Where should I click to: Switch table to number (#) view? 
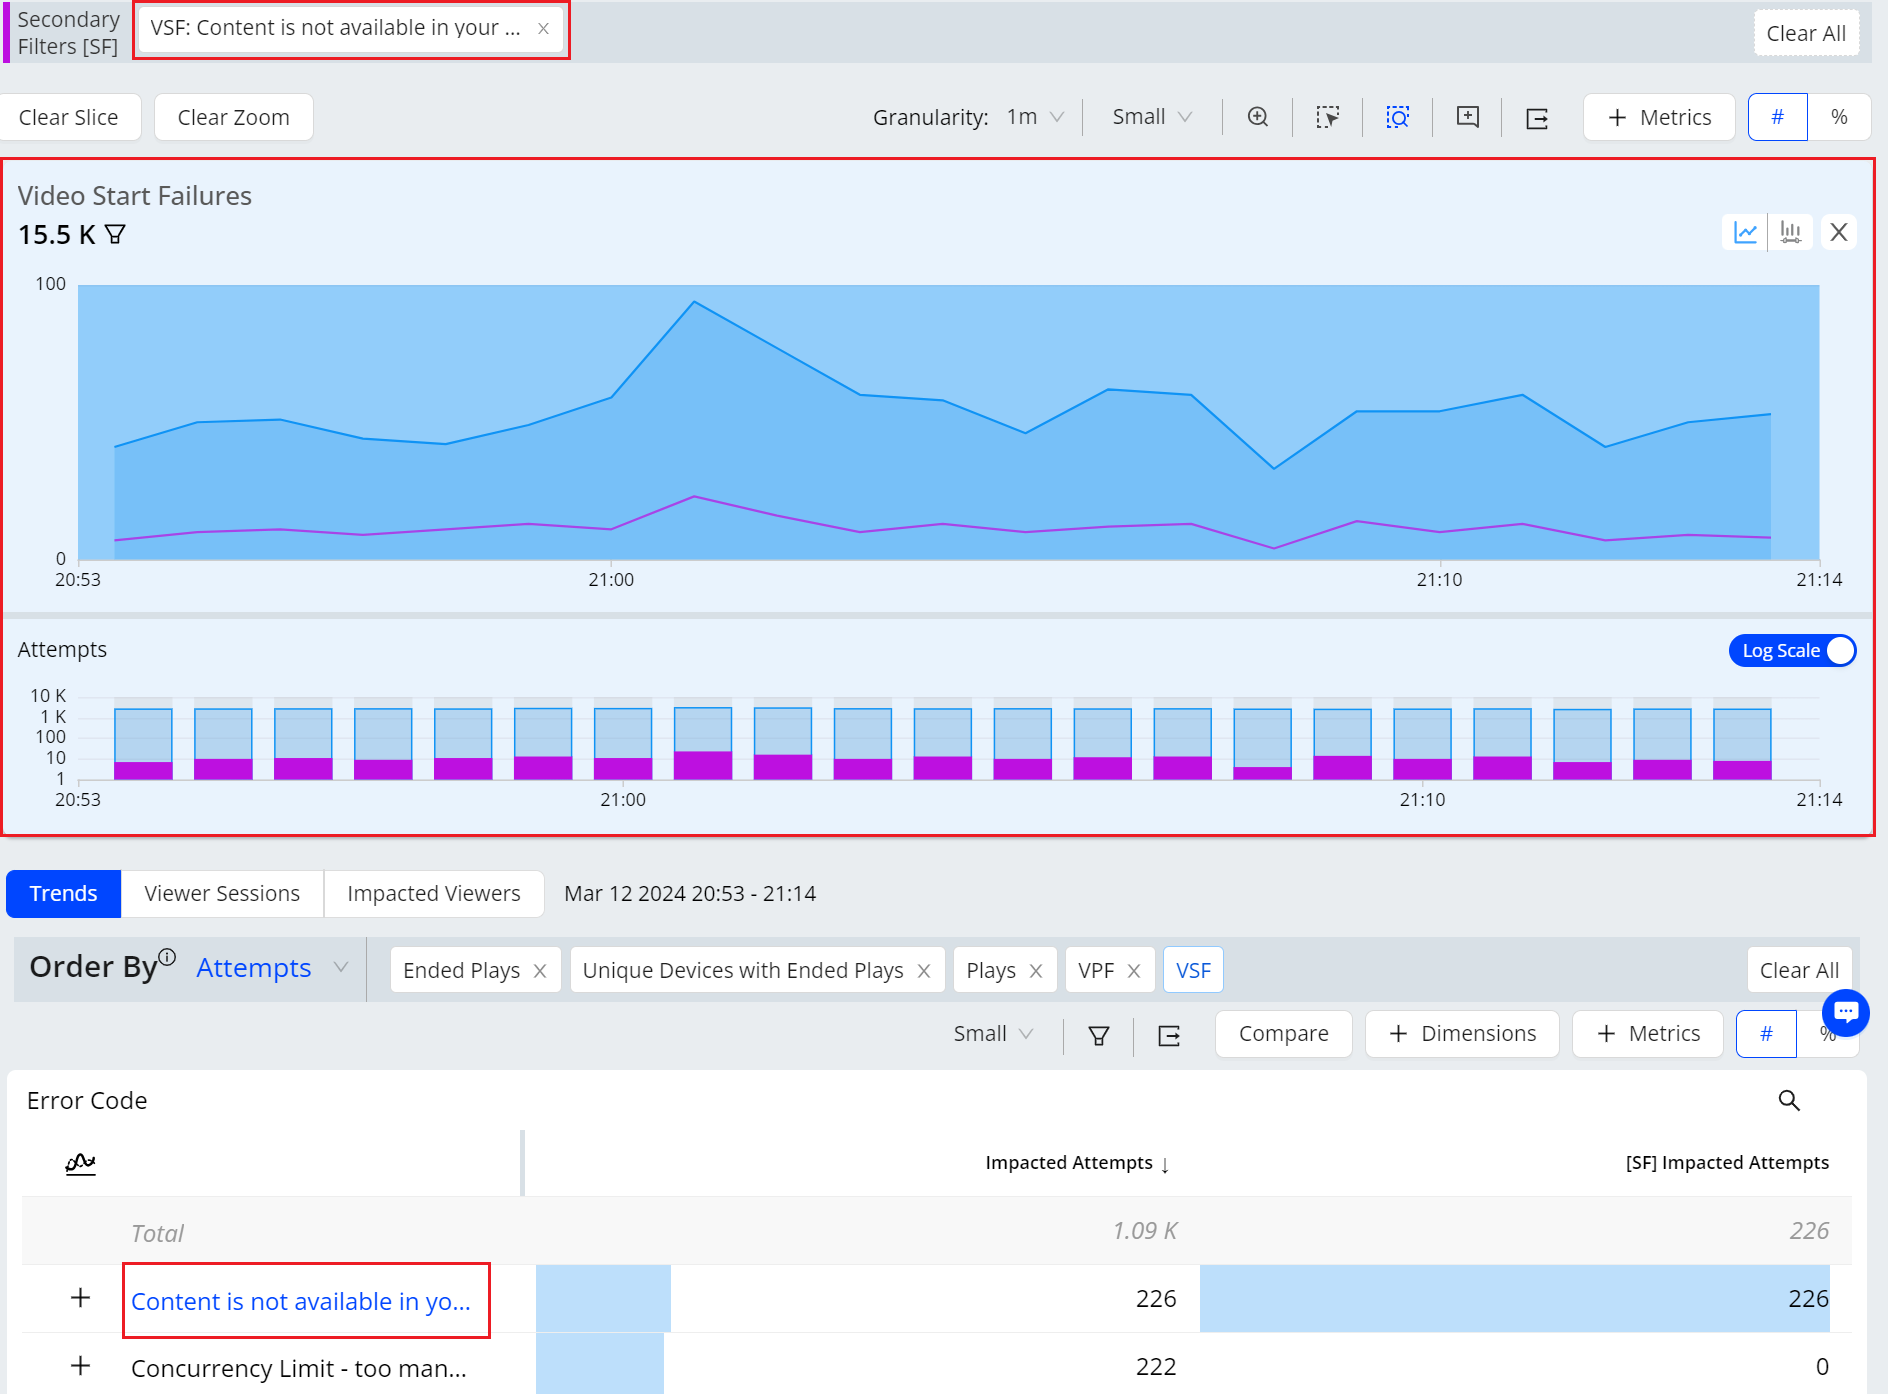(x=1766, y=1033)
